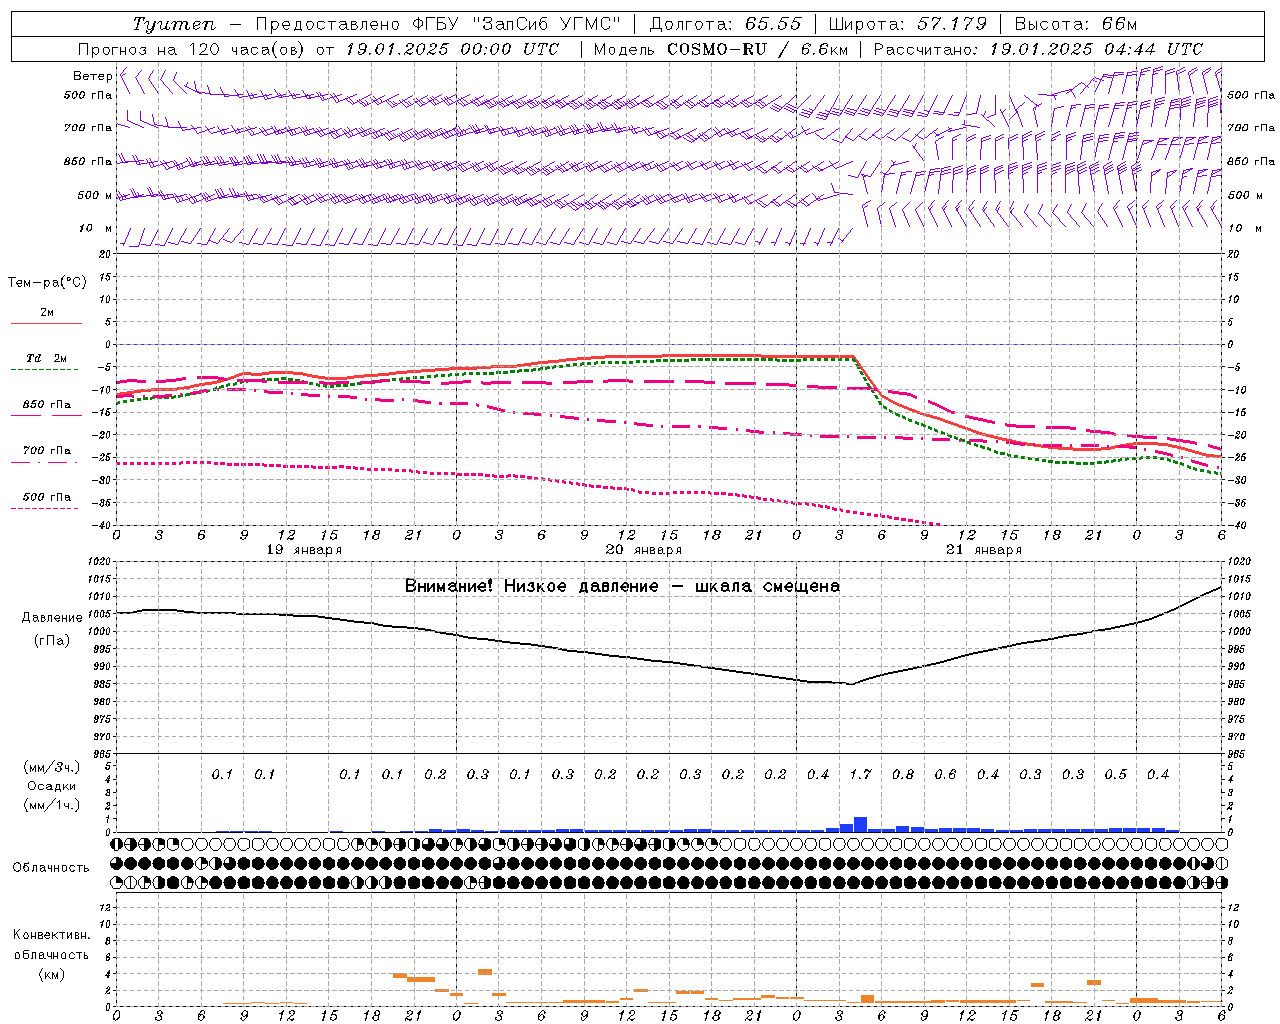1280x1024 pixels.
Task: Click the "21 января" date label
Action: click(x=984, y=550)
